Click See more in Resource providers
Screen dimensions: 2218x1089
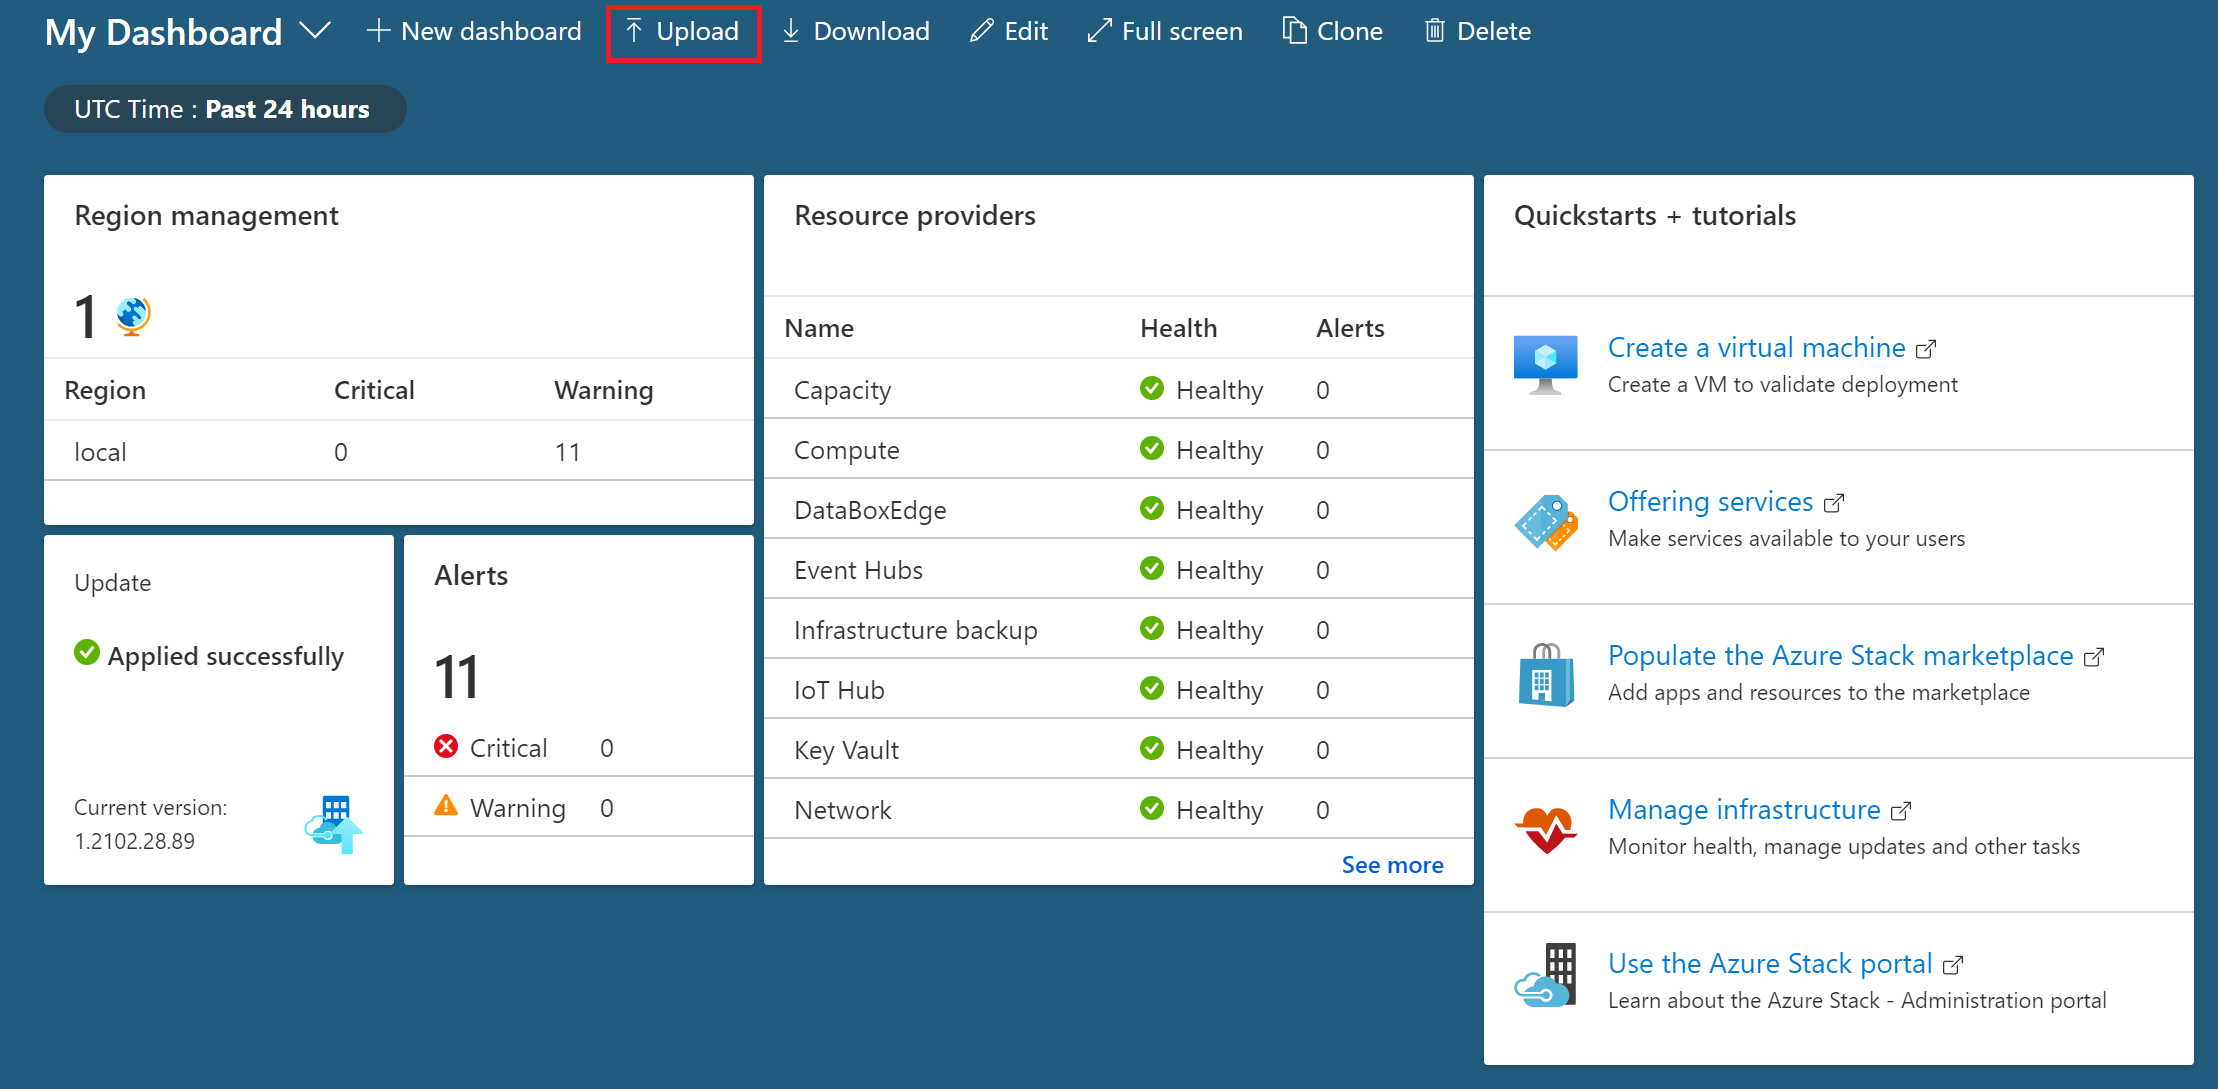point(1392,864)
